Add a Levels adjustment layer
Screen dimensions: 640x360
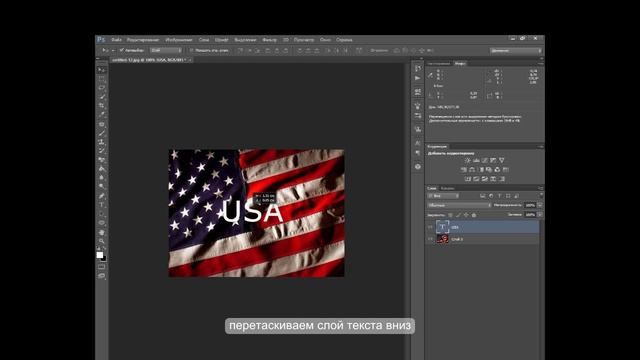pyautogui.click(x=476, y=160)
